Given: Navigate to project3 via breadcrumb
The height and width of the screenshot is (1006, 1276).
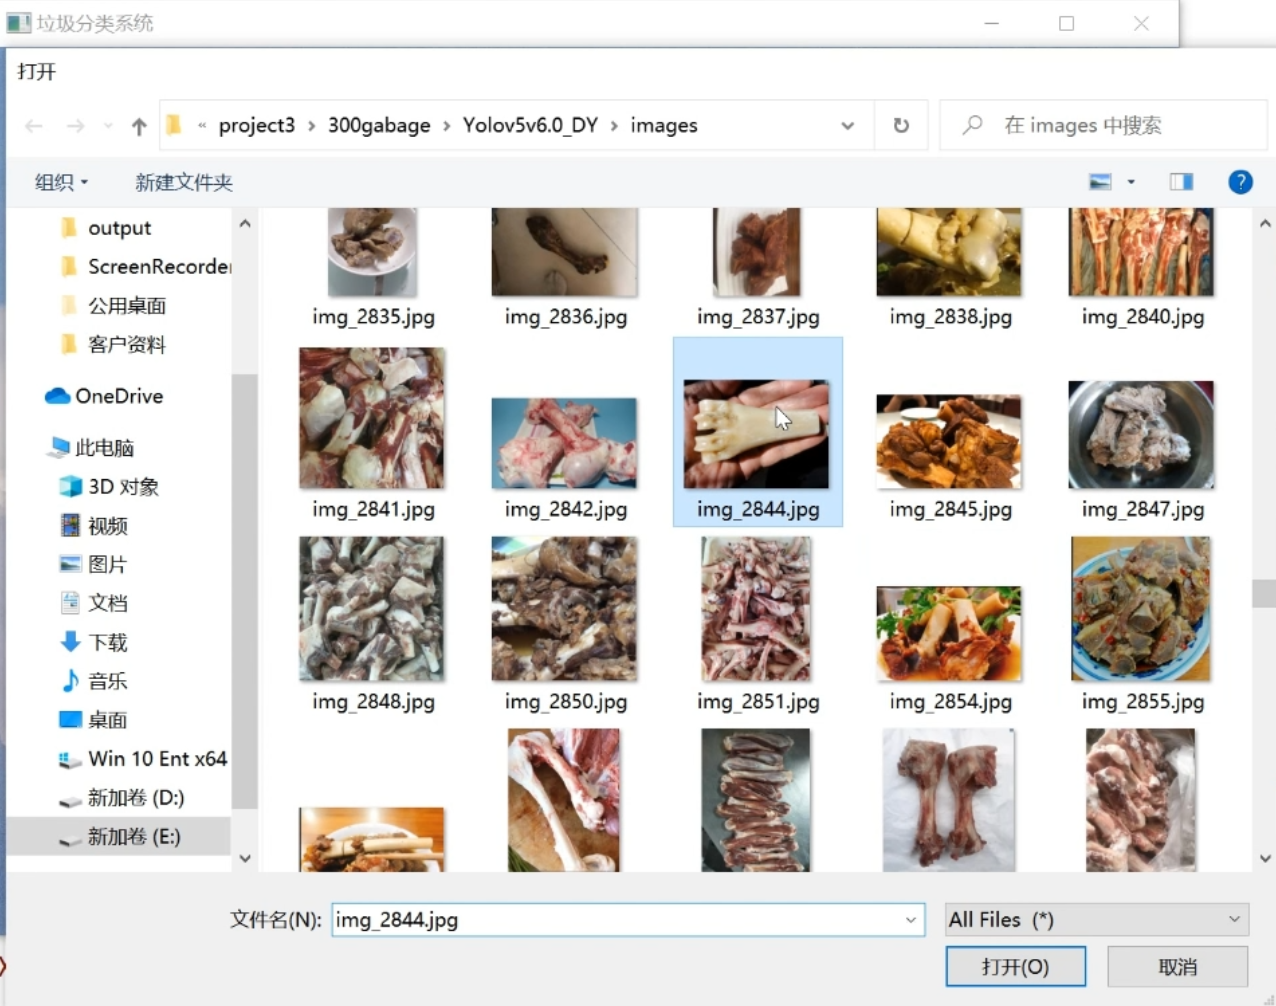Looking at the screenshot, I should point(257,124).
